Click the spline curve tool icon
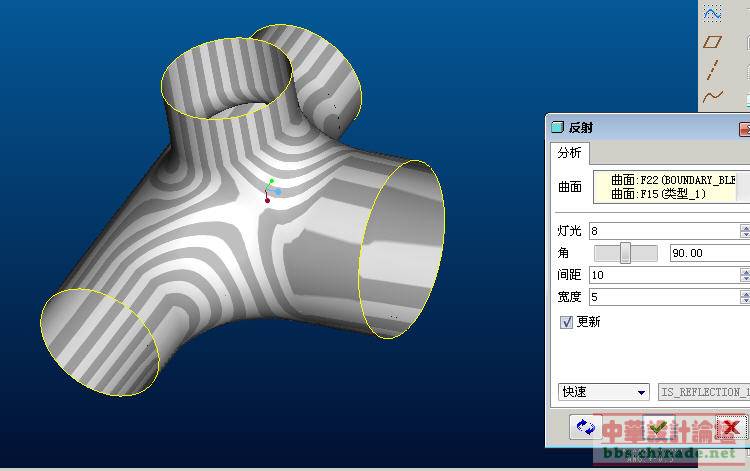Image resolution: width=750 pixels, height=471 pixels. (x=712, y=97)
